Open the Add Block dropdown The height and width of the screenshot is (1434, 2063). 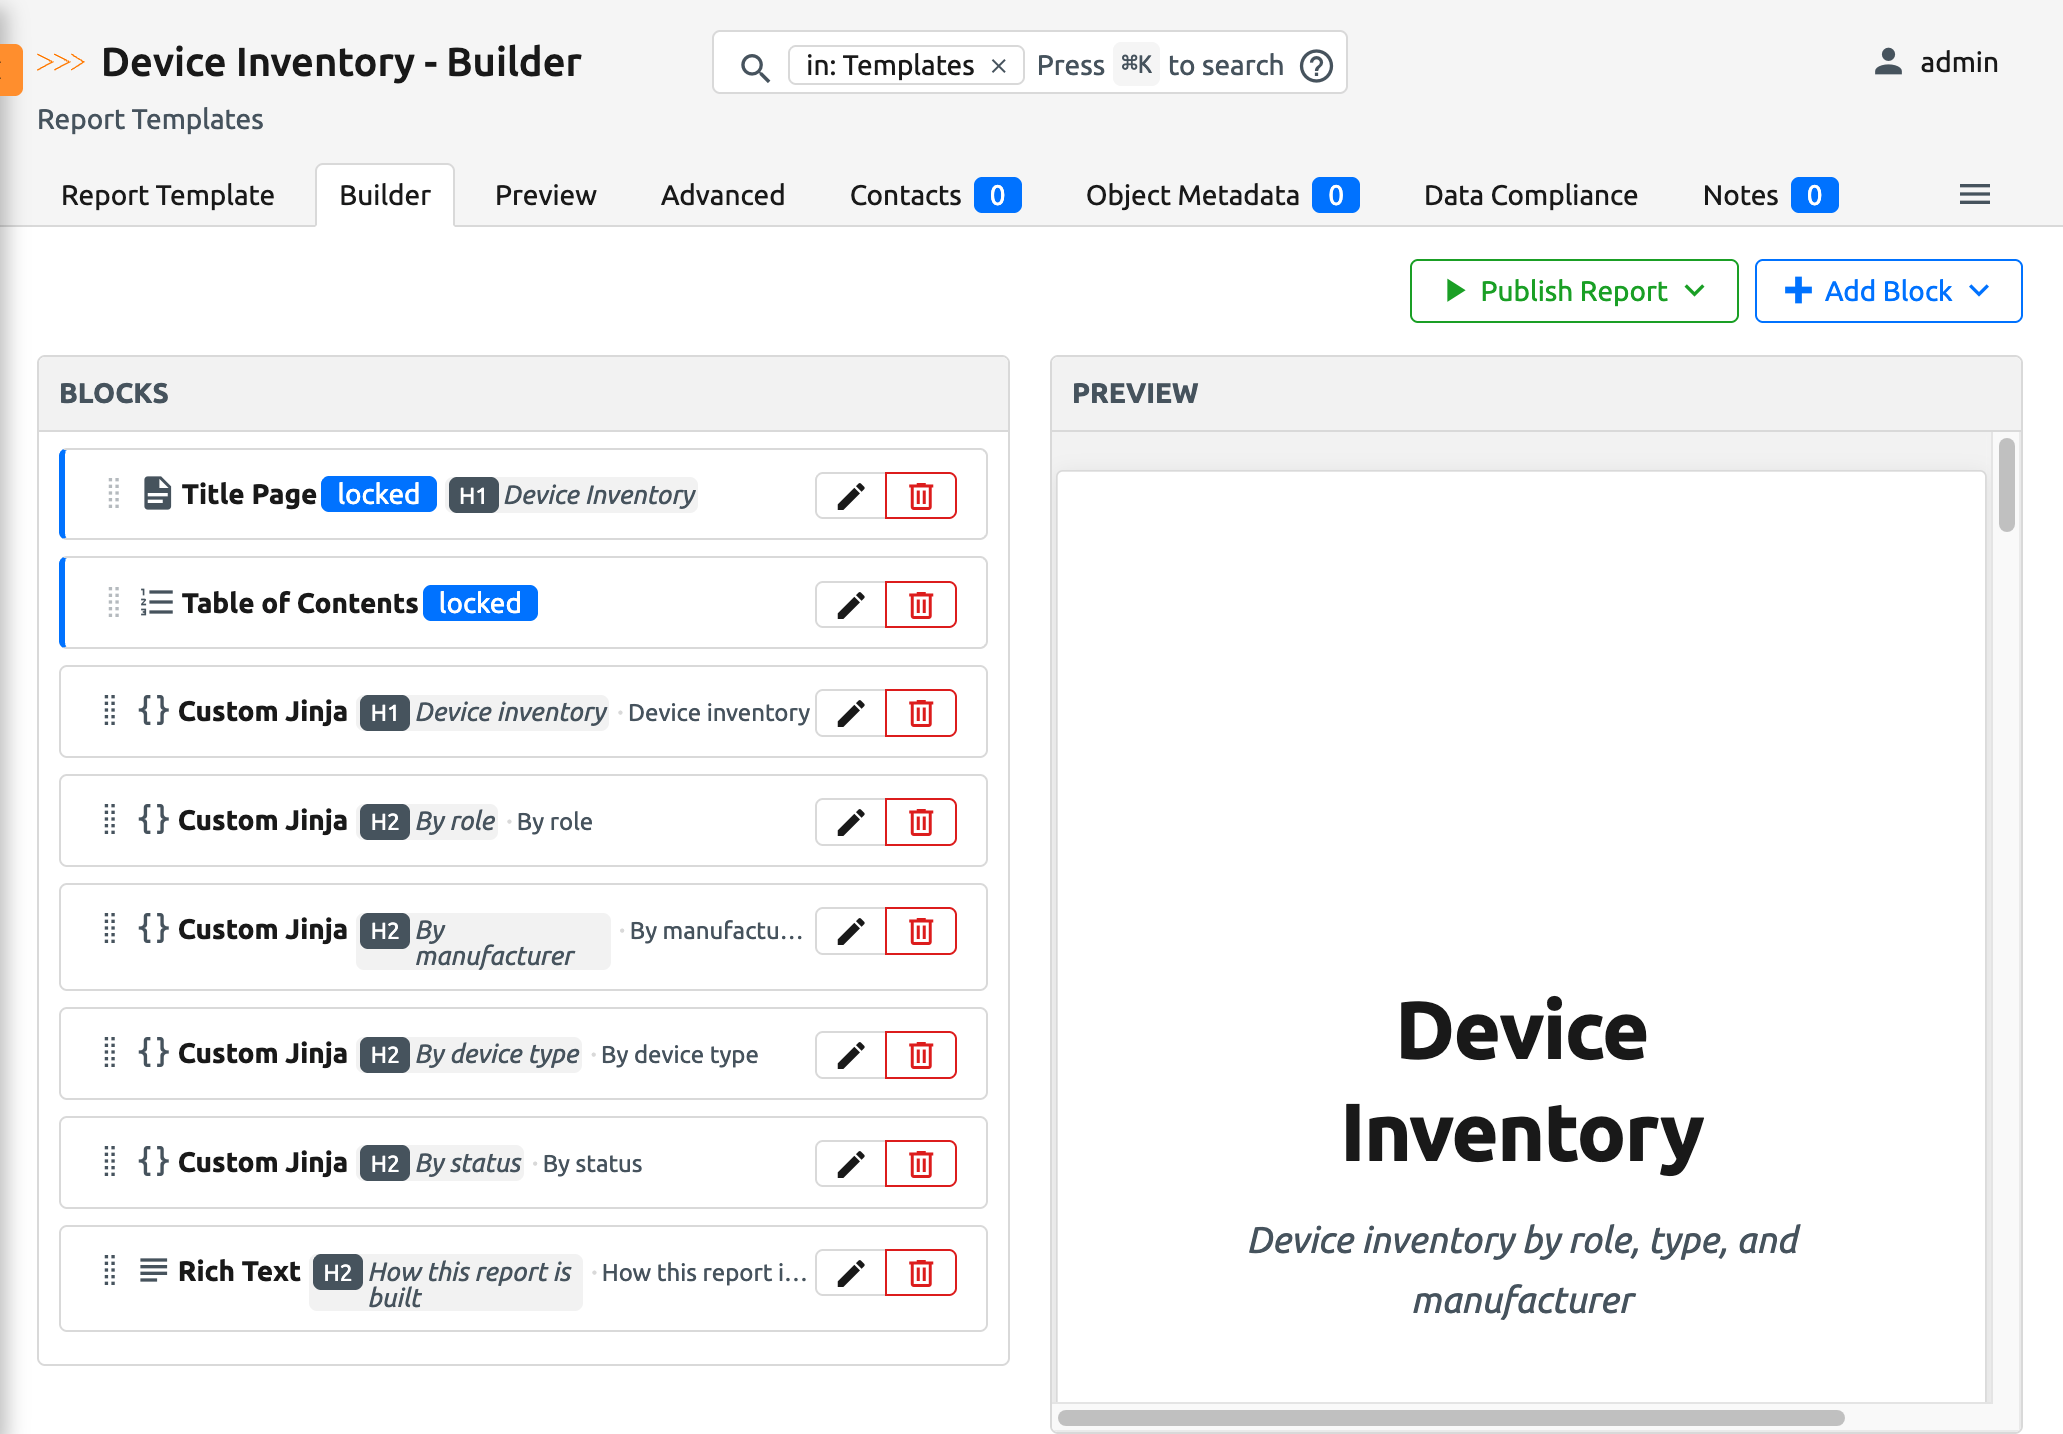pos(1888,291)
